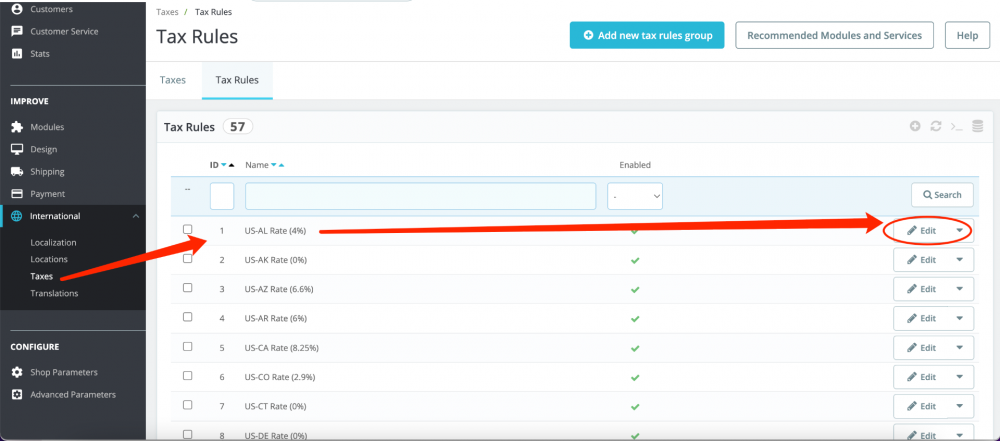1000x441 pixels.
Task: Open the Locations submenu item
Action: pyautogui.click(x=48, y=259)
